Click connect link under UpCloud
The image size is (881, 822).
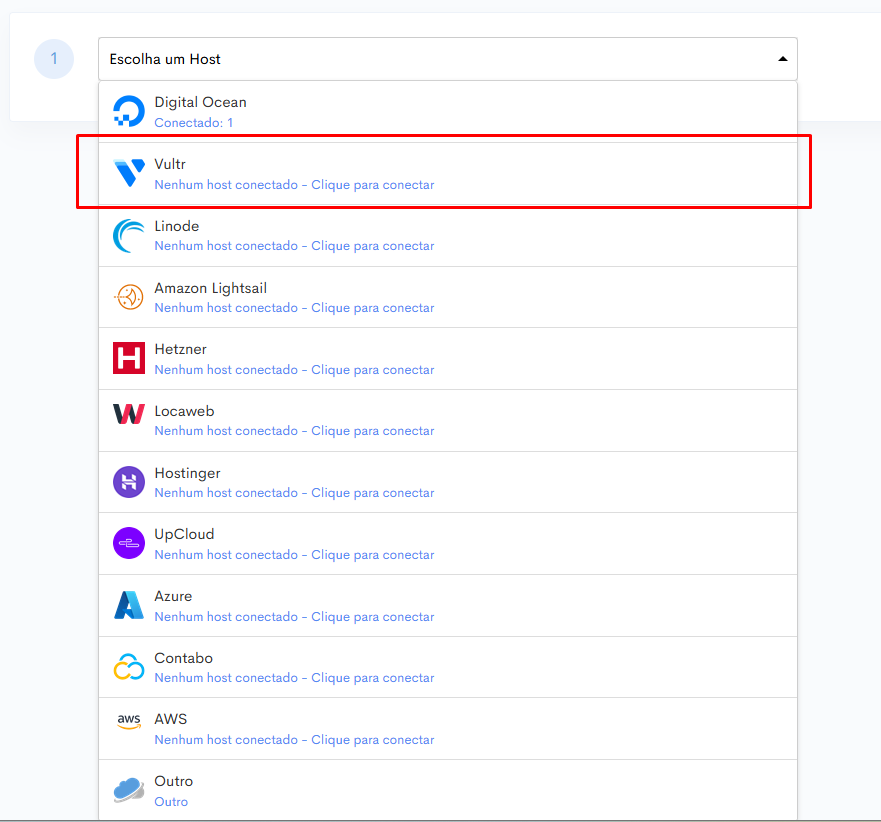pos(294,555)
